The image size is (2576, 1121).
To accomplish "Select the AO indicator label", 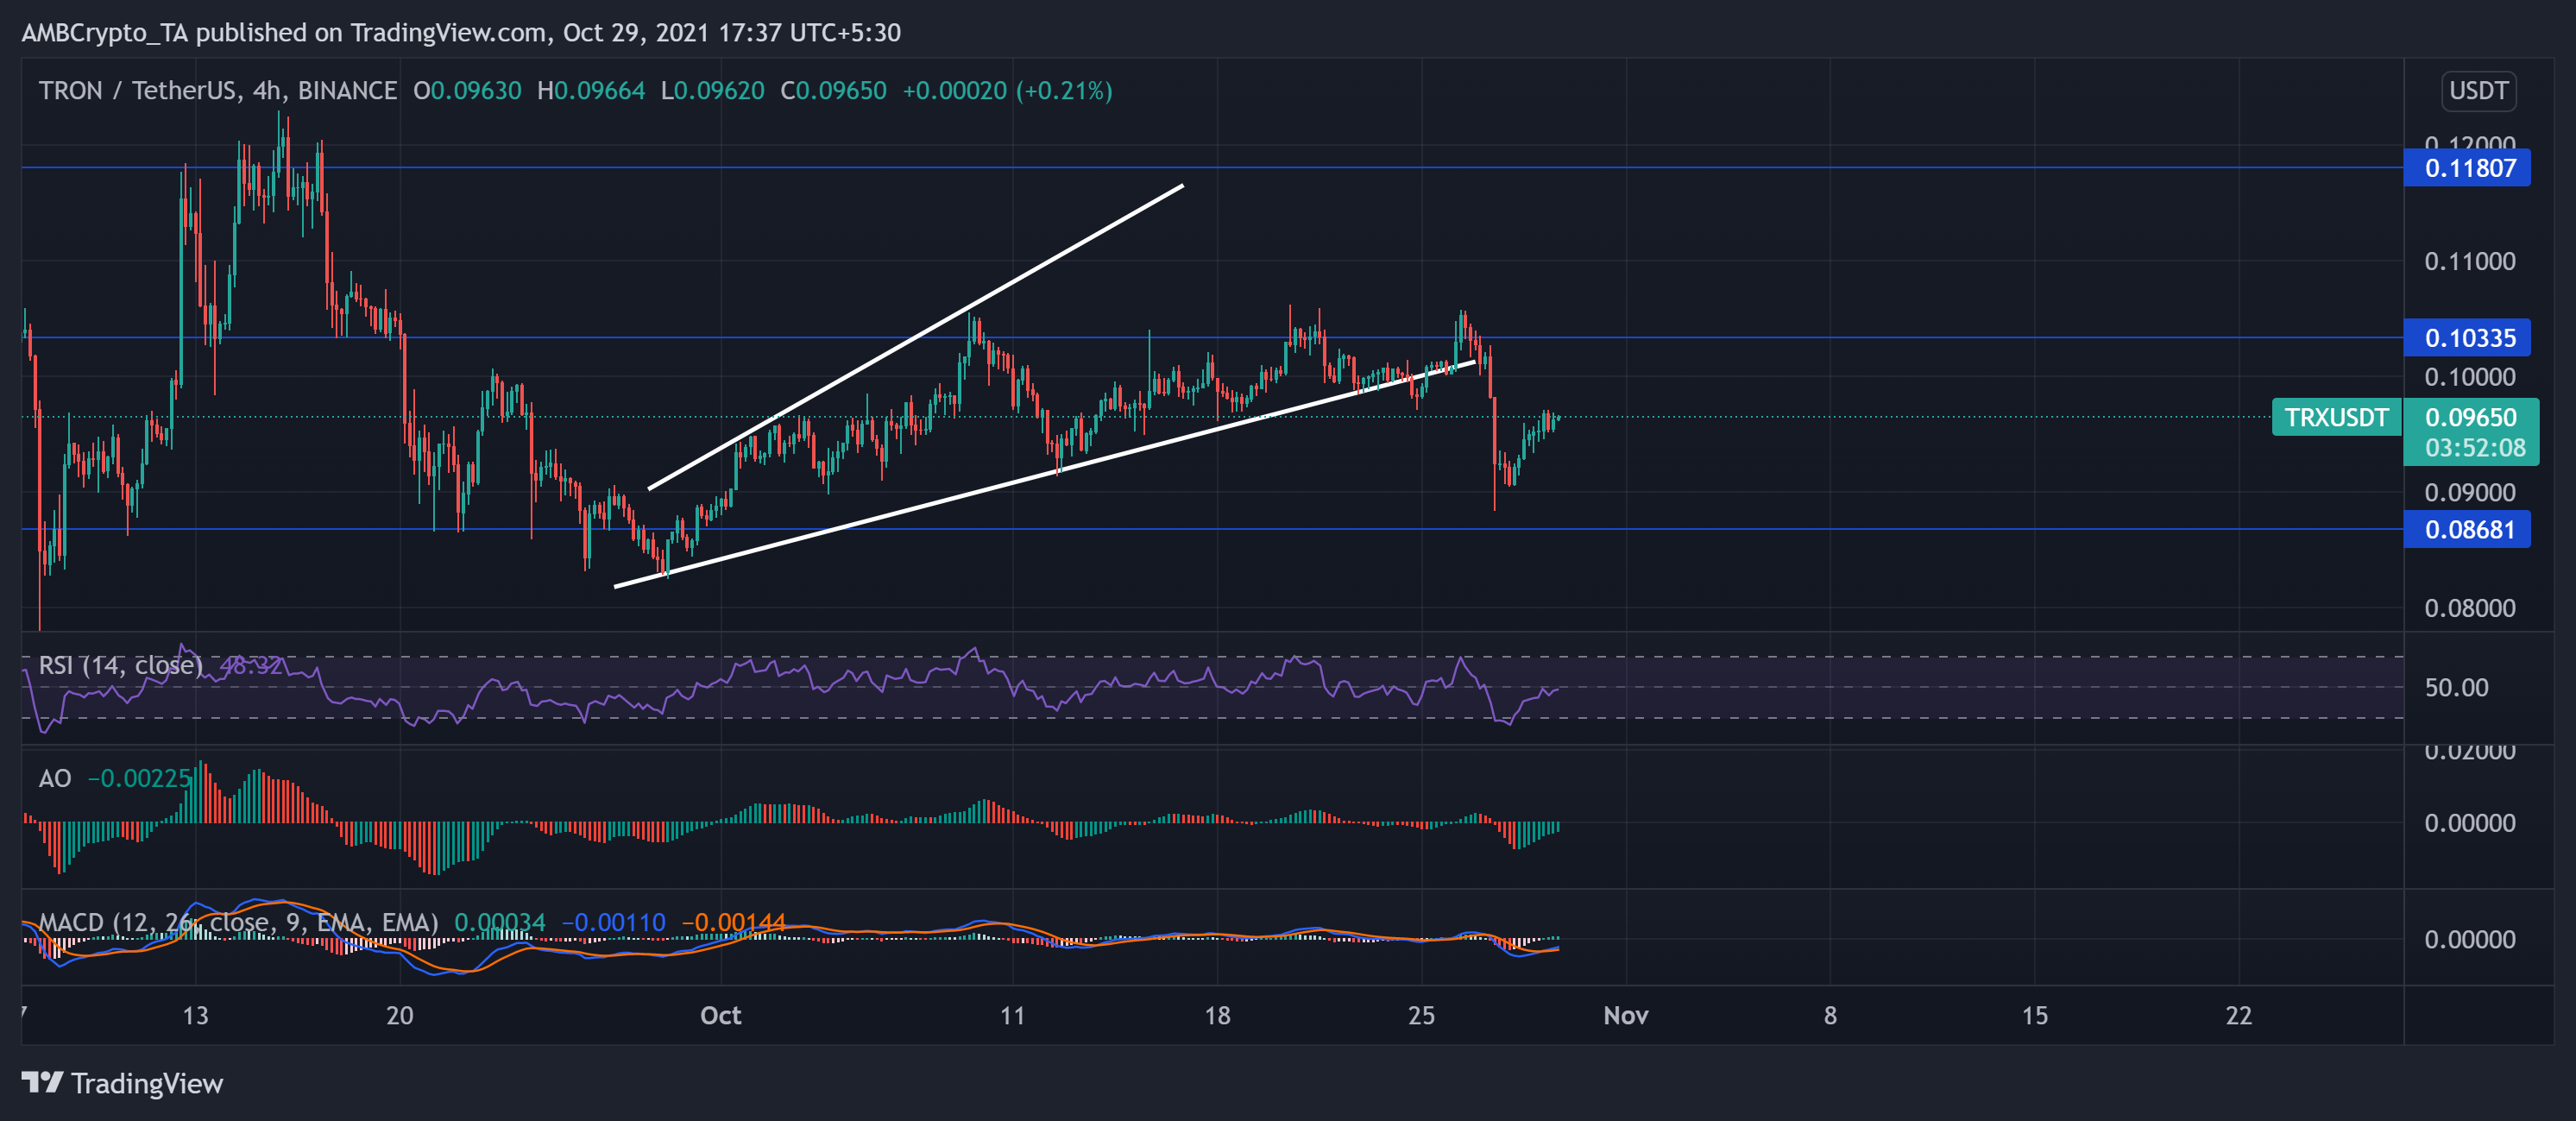I will click(57, 777).
